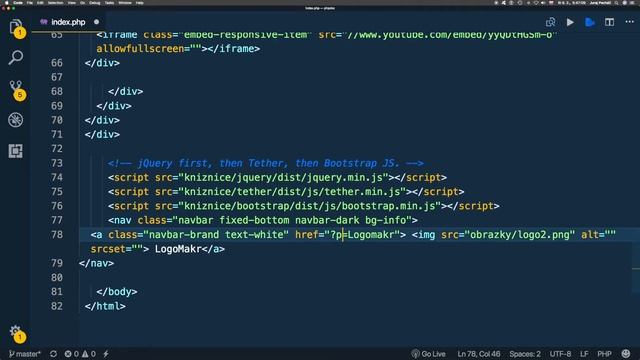
Task: Open Spotlight search in macOS menu bar
Action: point(616,3)
